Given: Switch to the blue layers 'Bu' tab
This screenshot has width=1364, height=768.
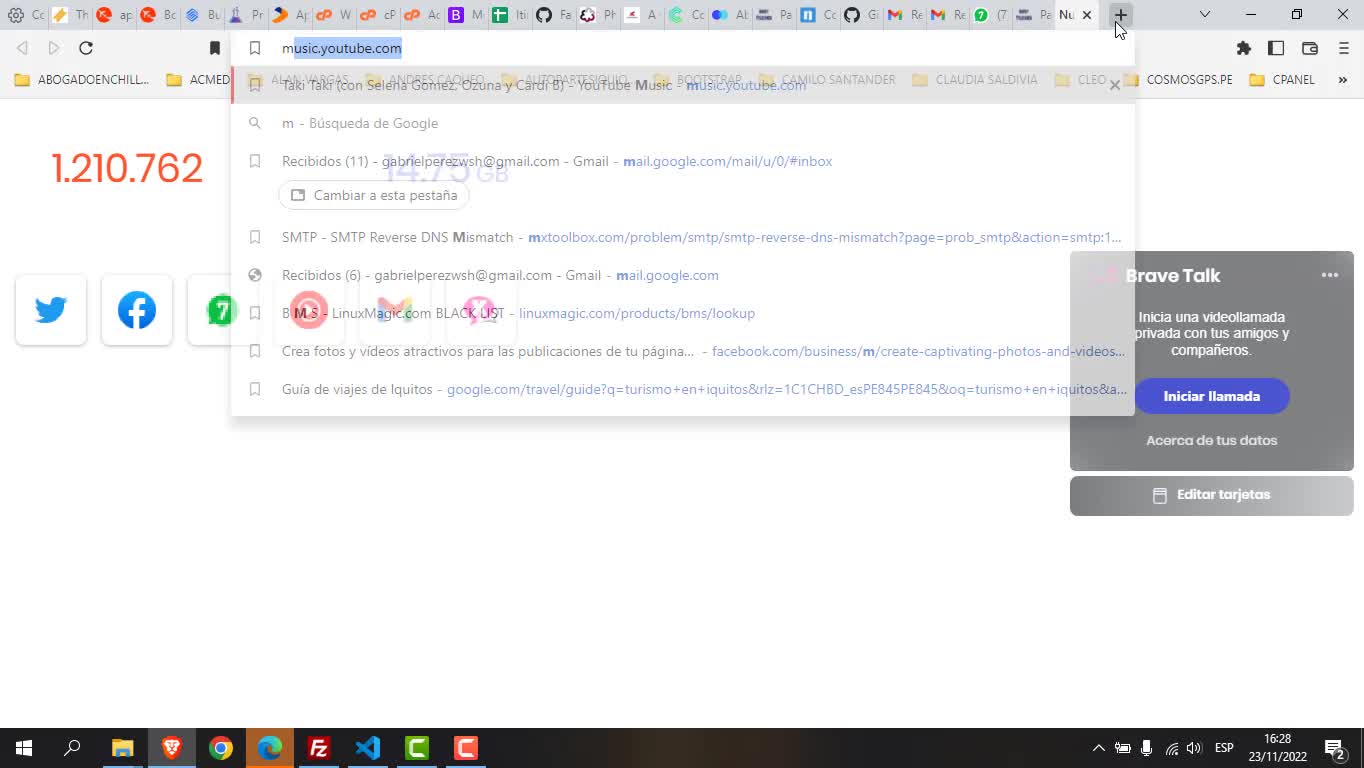Looking at the screenshot, I should pos(202,15).
